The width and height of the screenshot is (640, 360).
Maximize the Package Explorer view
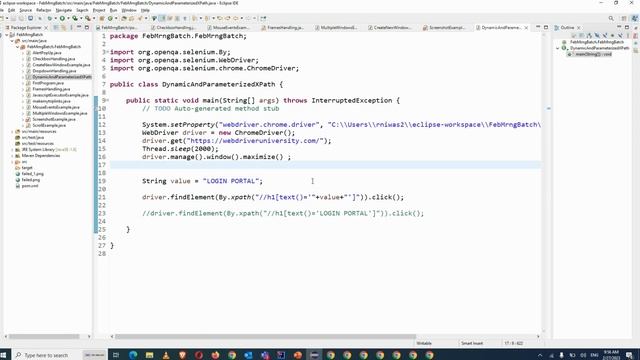coord(87,27)
